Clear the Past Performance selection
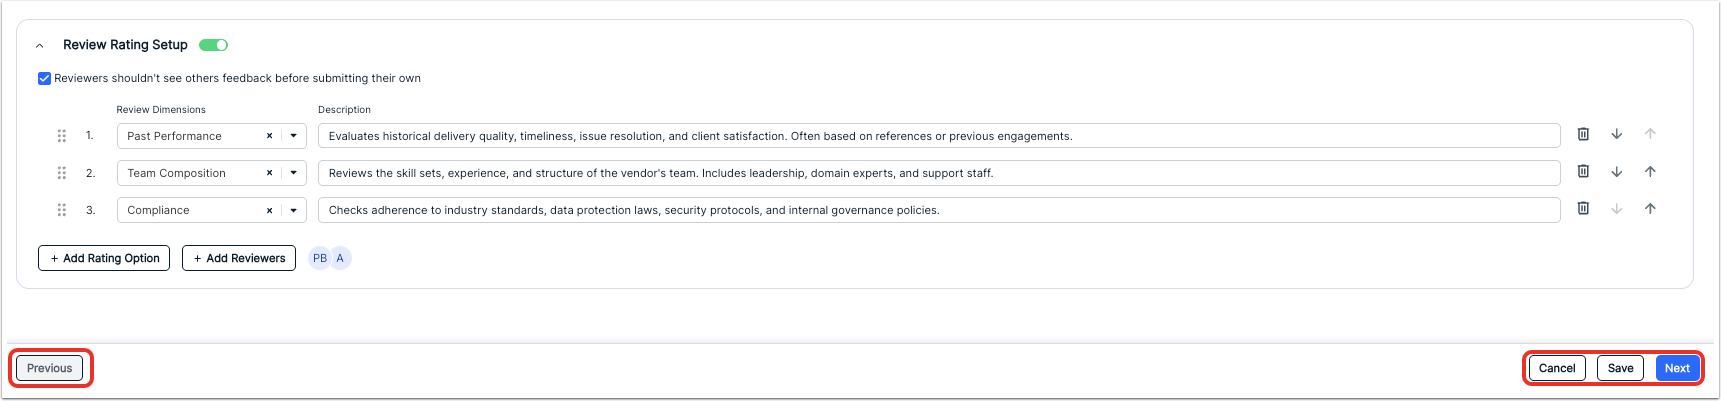1721x401 pixels. point(269,136)
